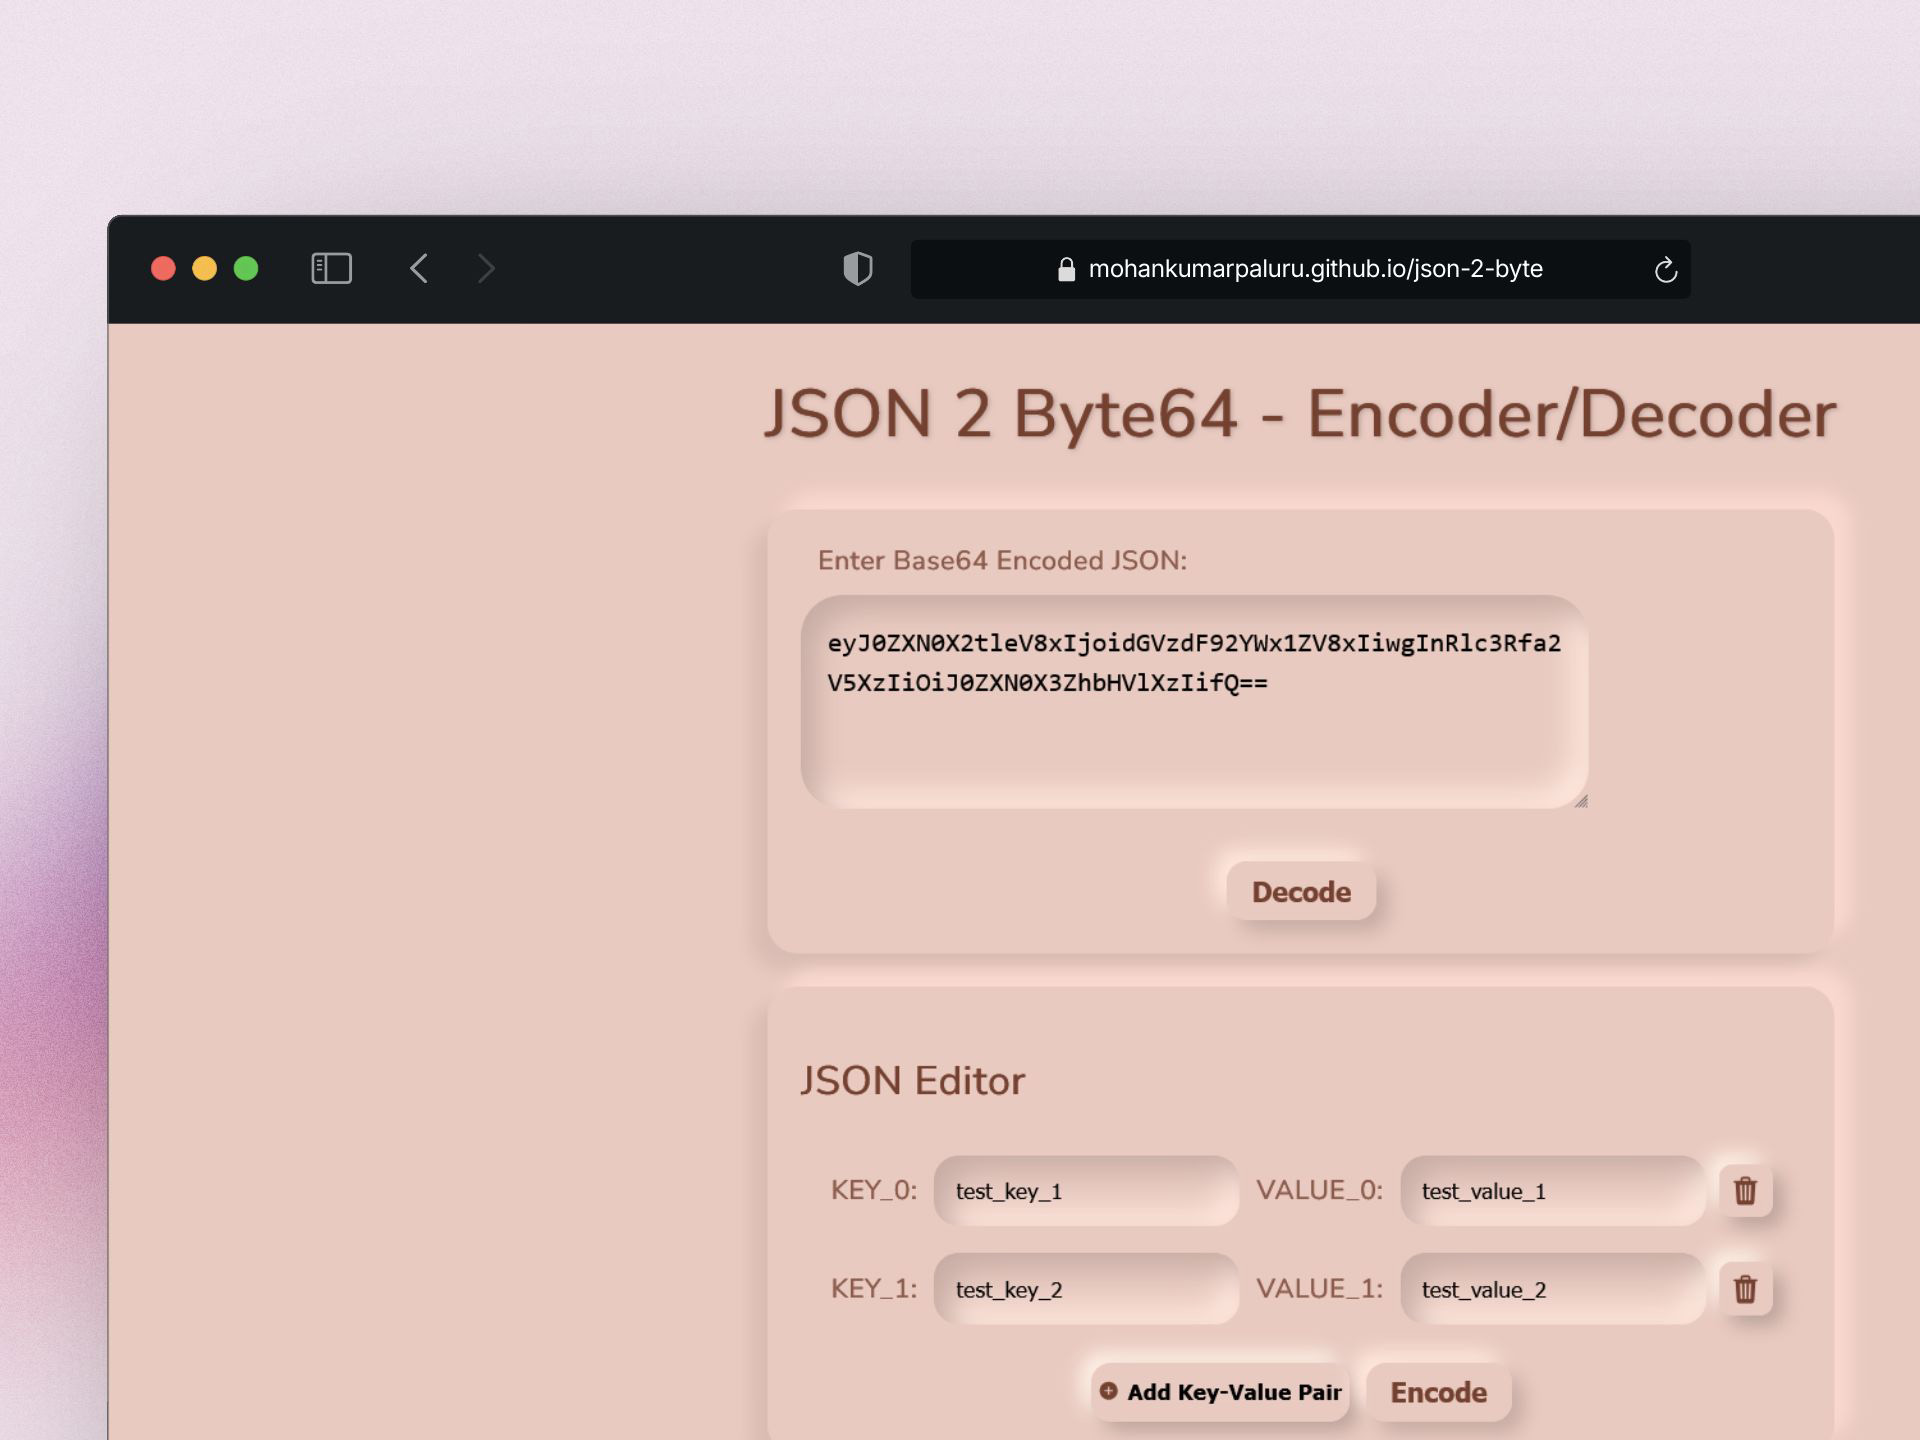Click the plus icon on Add Key-Value Pair
Viewport: 1920px width, 1440px height.
tap(1108, 1391)
